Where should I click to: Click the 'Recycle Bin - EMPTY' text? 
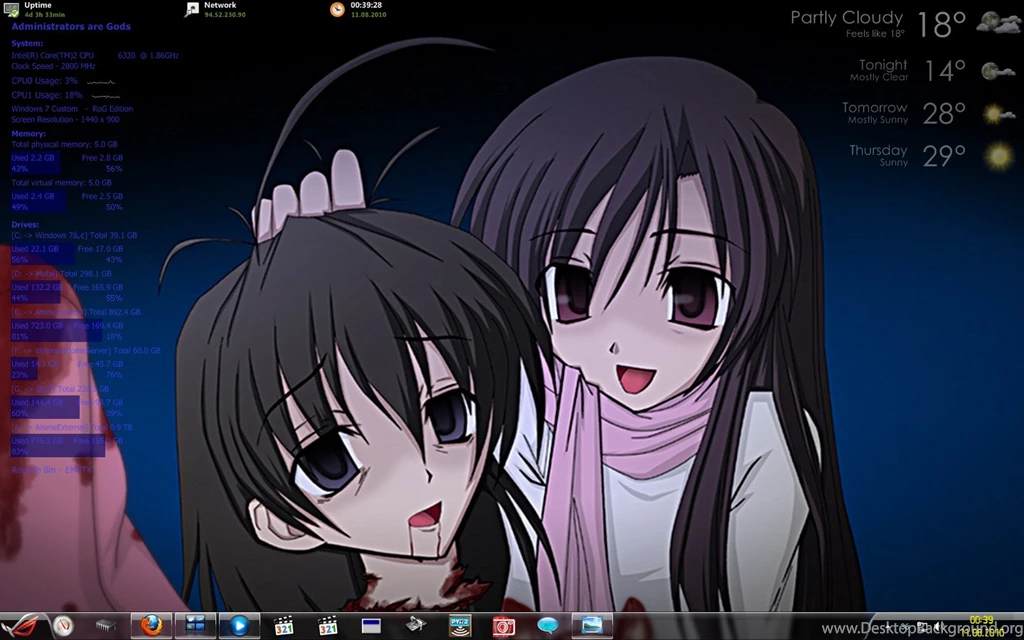coord(52,470)
